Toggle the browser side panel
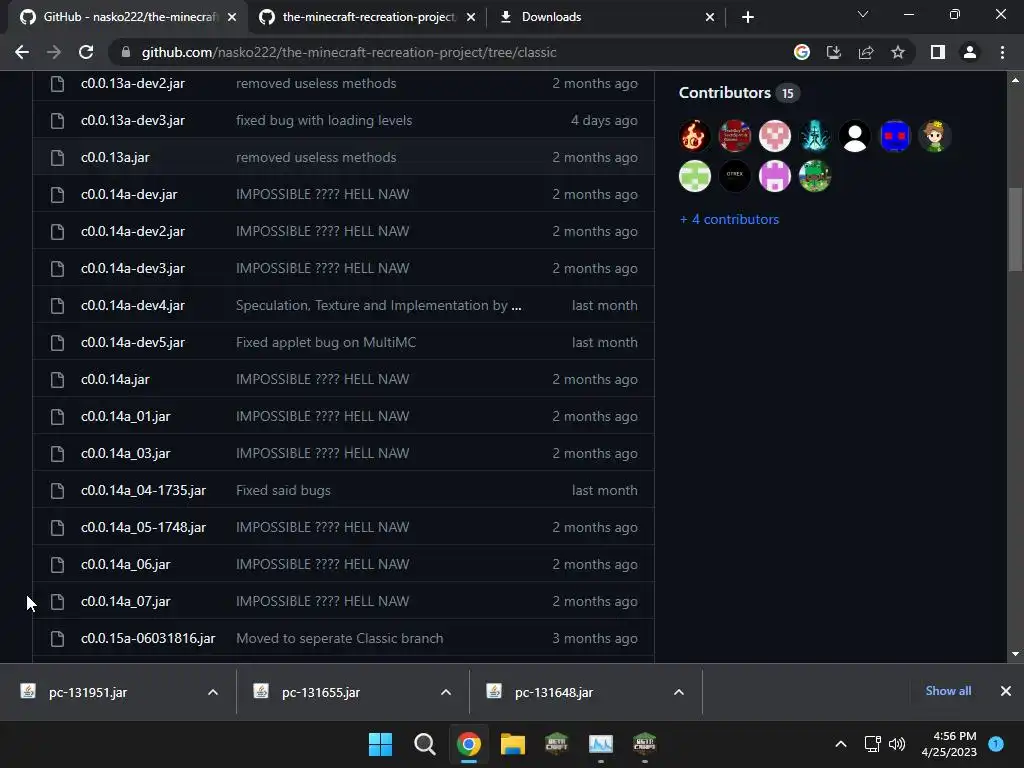 click(x=938, y=52)
